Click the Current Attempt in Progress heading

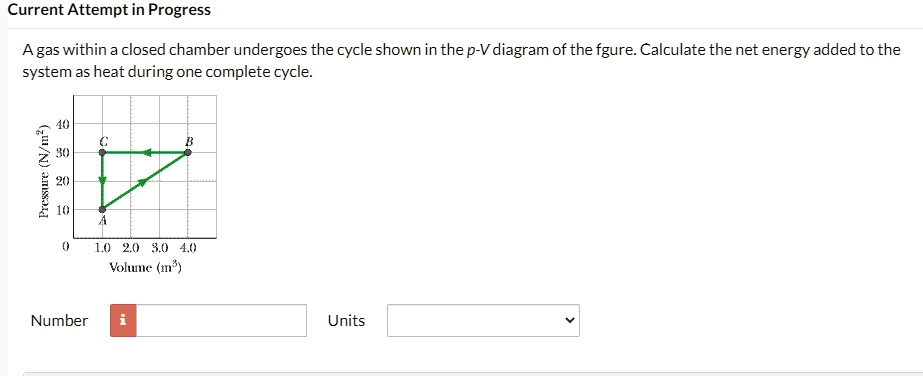click(x=109, y=10)
